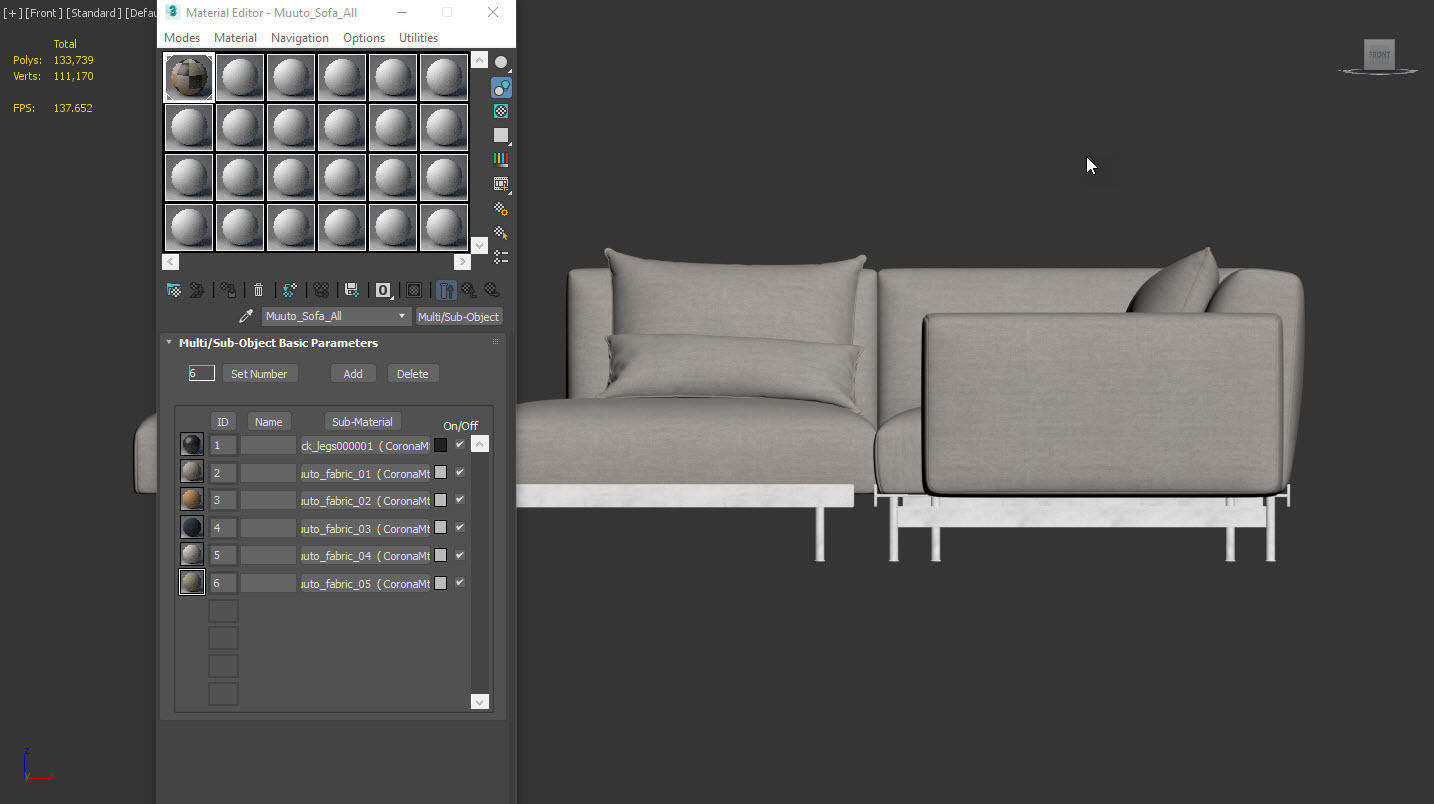Open the viewport [+] menu label
The width and height of the screenshot is (1434, 804).
[x=13, y=13]
